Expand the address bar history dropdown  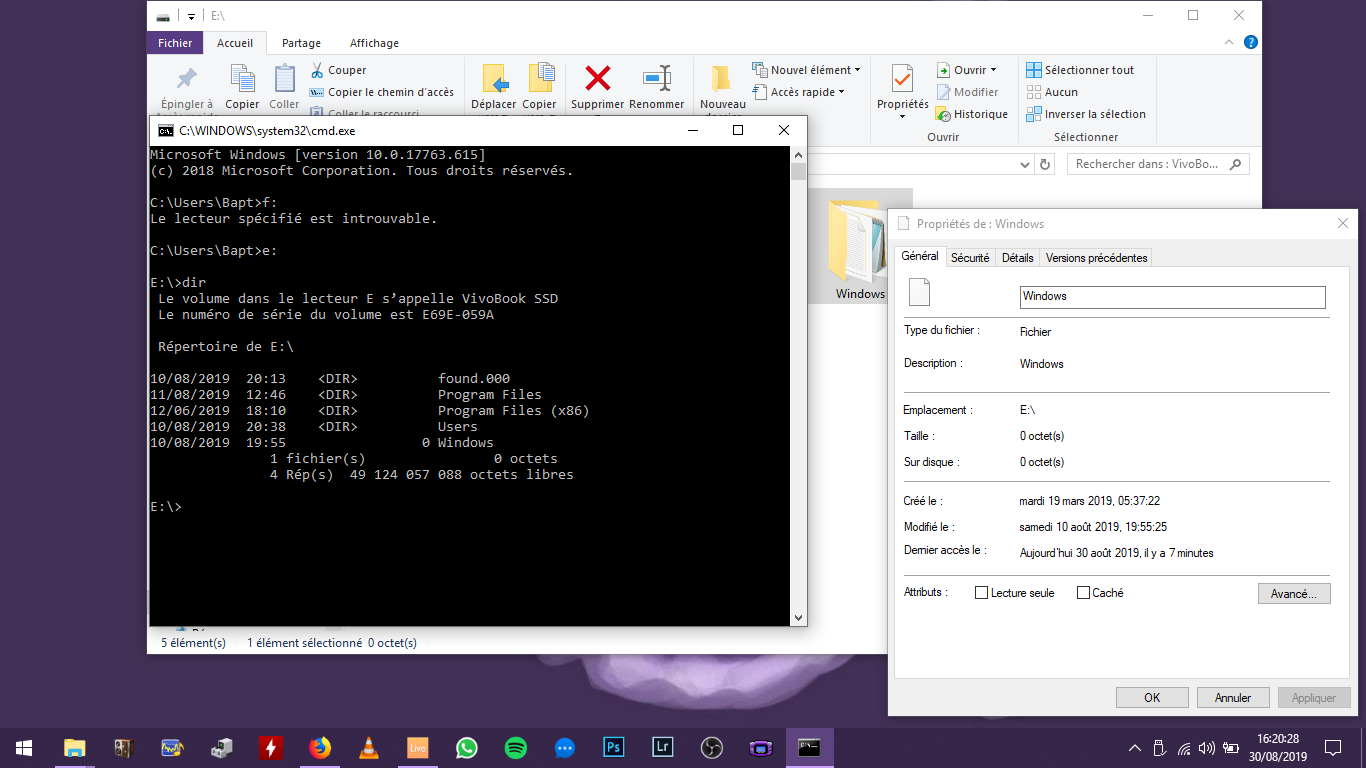1025,164
